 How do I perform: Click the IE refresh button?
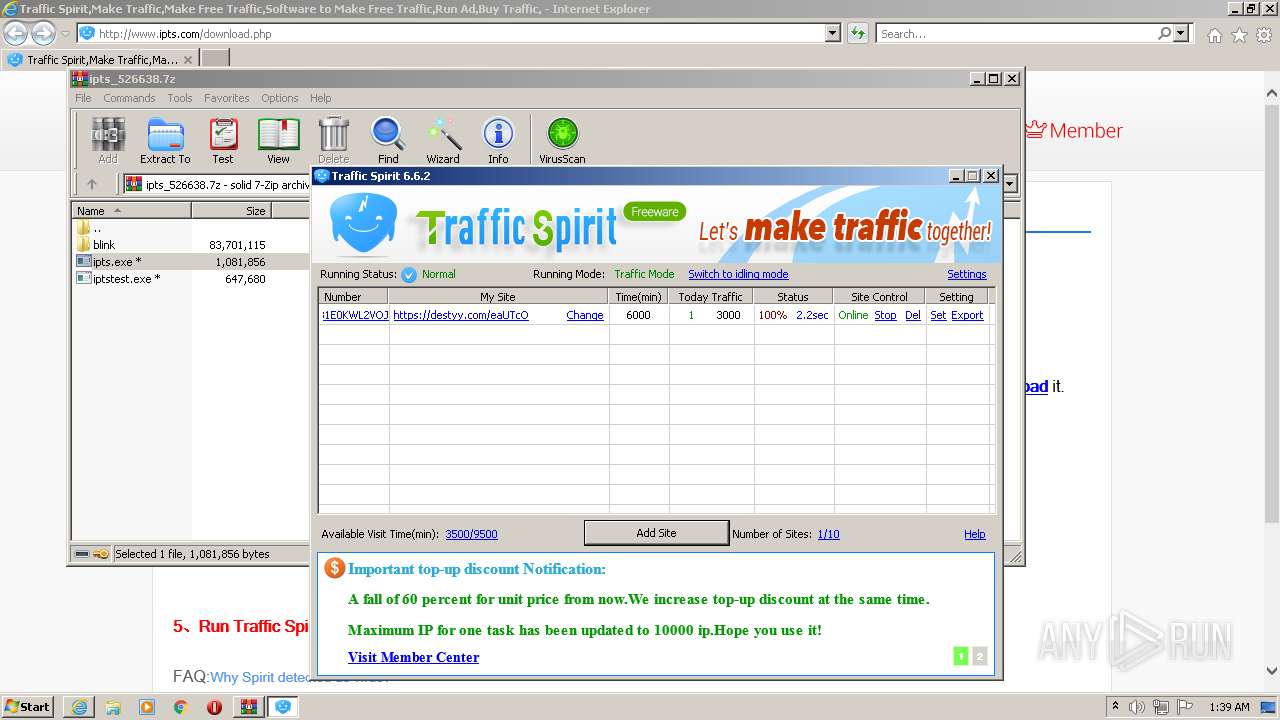[857, 33]
